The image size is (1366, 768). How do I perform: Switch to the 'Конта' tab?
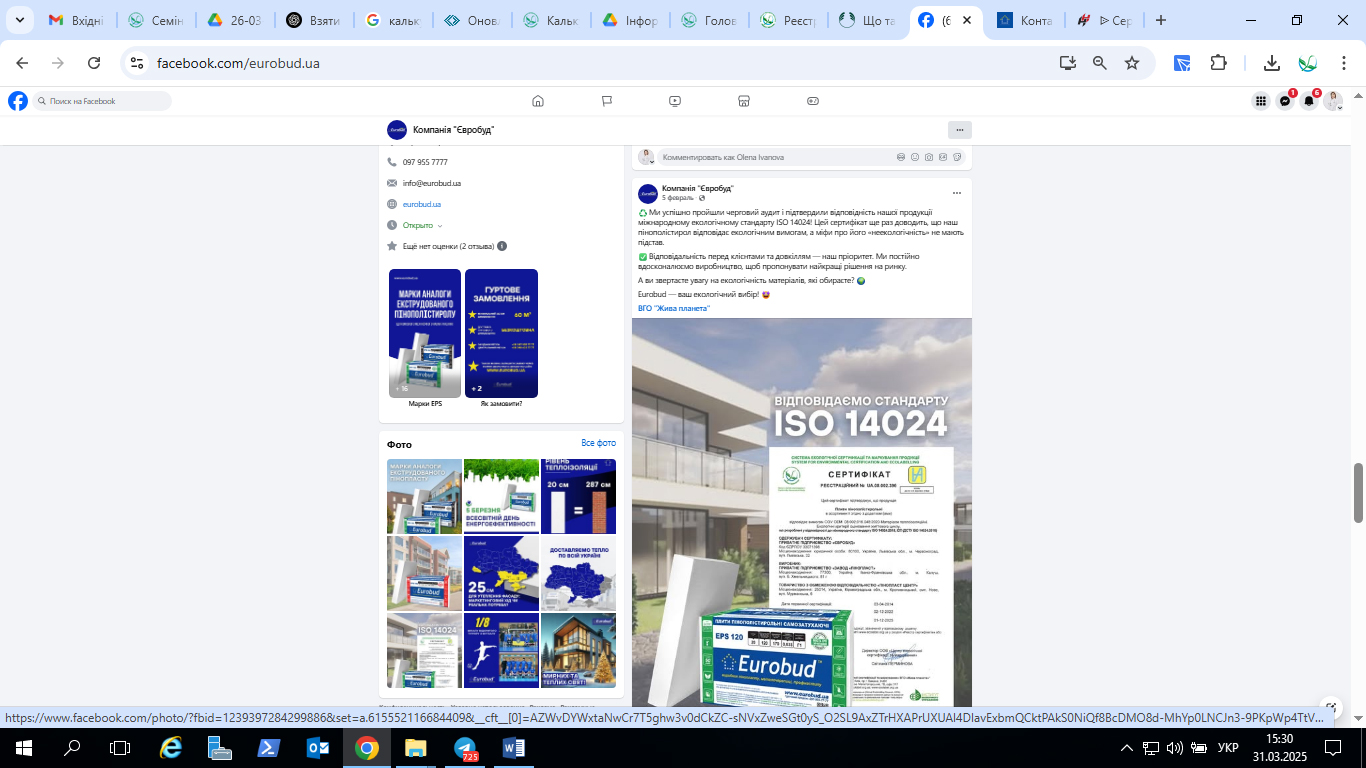(x=1026, y=20)
